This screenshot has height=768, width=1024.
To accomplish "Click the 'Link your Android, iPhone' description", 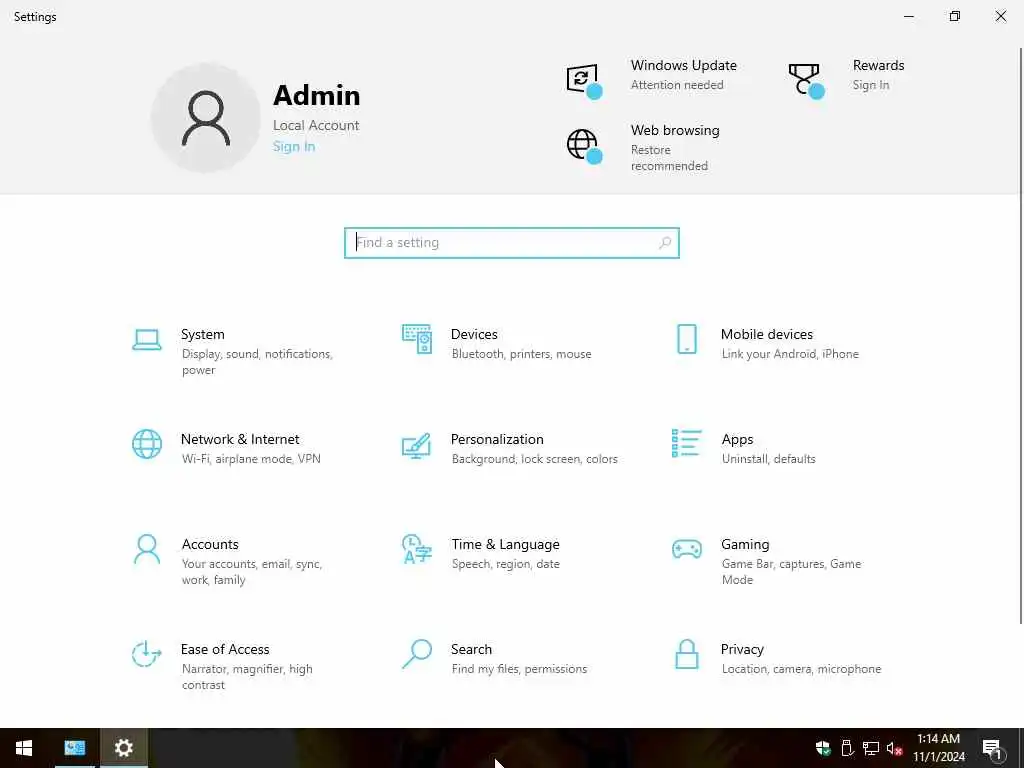I will pos(790,354).
